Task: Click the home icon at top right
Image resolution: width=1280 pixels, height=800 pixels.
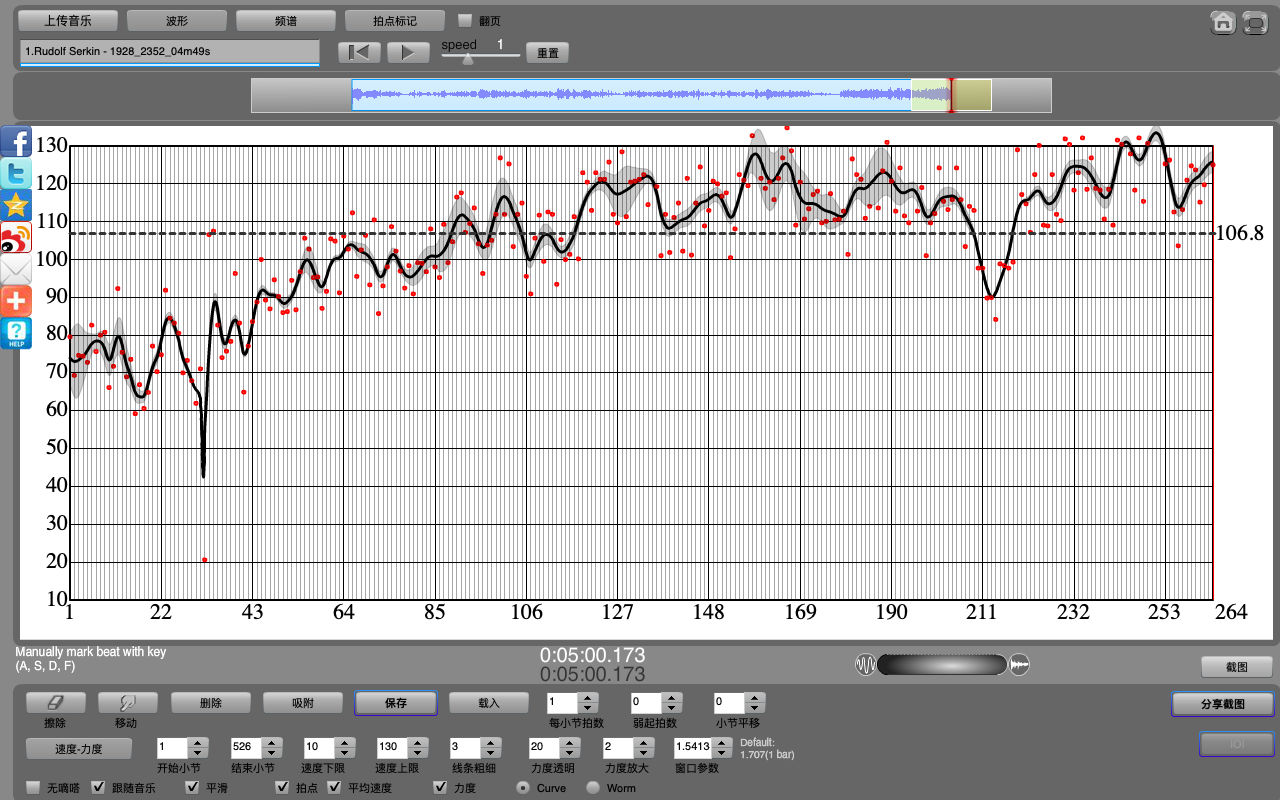Action: pyautogui.click(x=1222, y=23)
